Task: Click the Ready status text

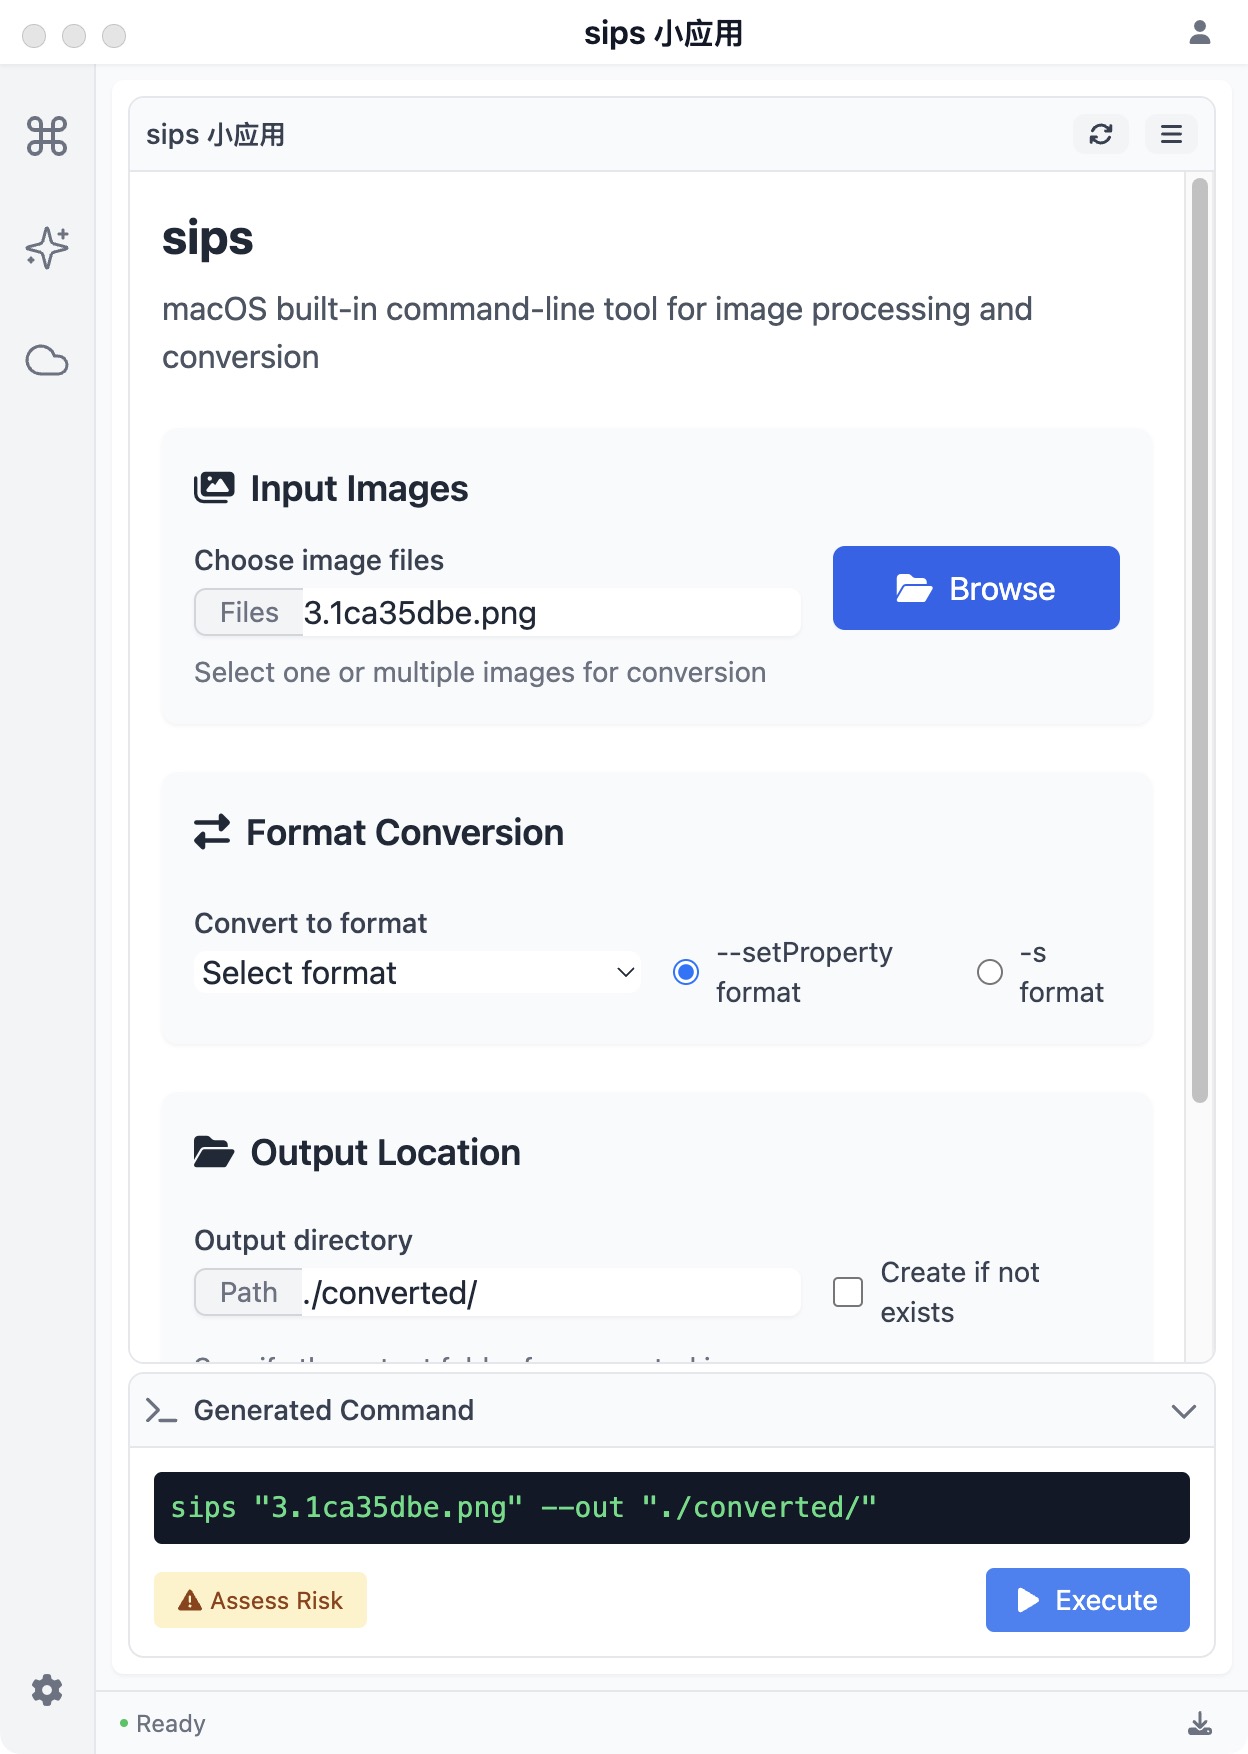Action: [170, 1723]
